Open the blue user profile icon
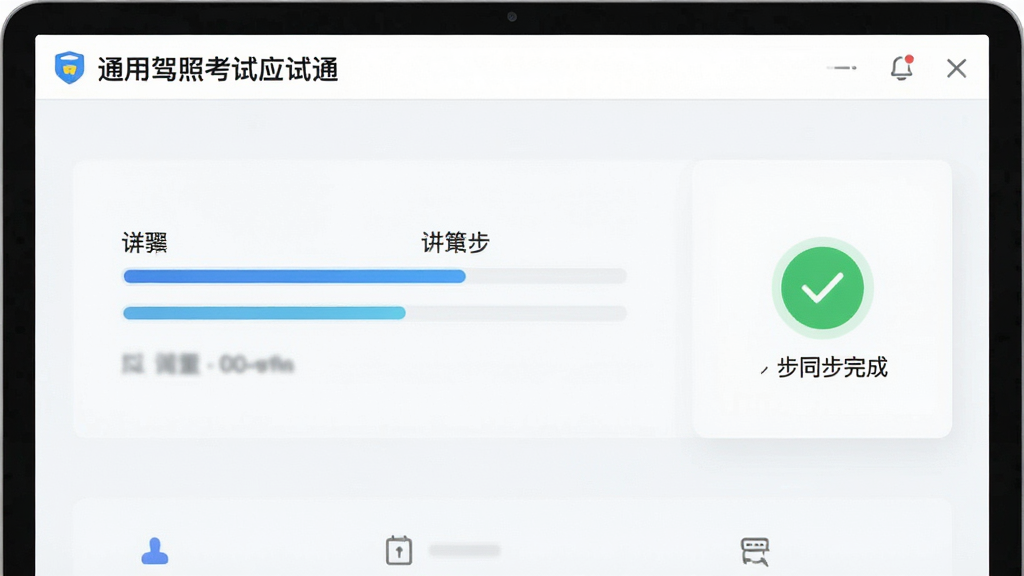This screenshot has width=1024, height=576. [x=155, y=551]
